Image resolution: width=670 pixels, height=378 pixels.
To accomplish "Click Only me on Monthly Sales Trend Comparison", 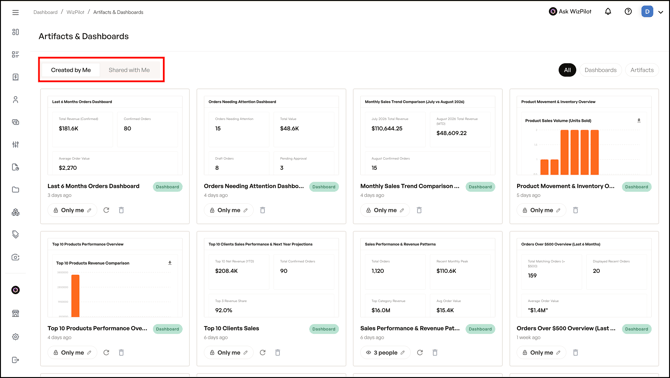I will 385,210.
